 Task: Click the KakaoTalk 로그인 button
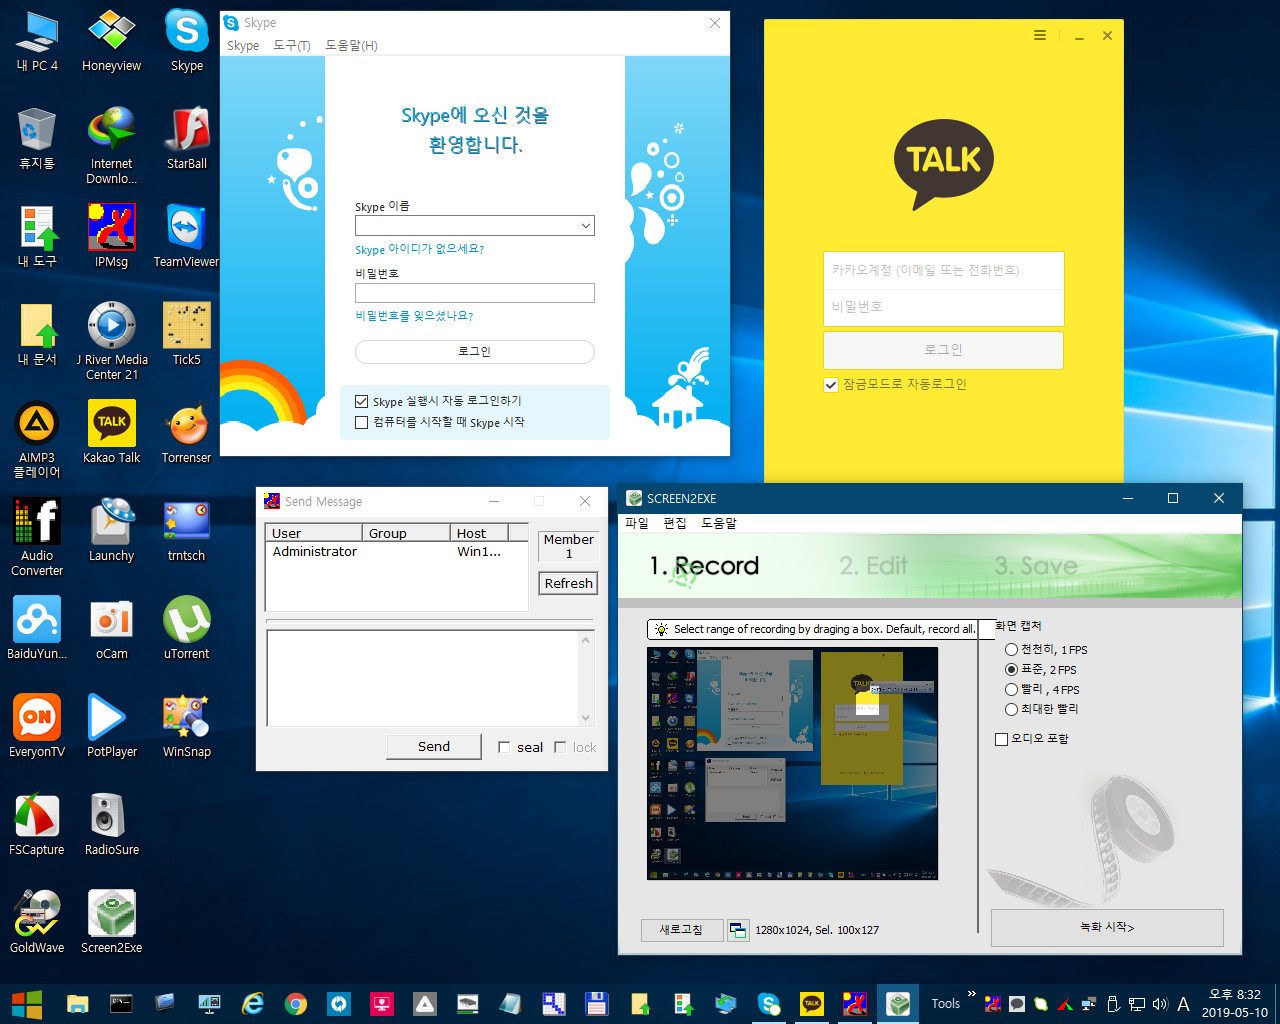point(943,350)
